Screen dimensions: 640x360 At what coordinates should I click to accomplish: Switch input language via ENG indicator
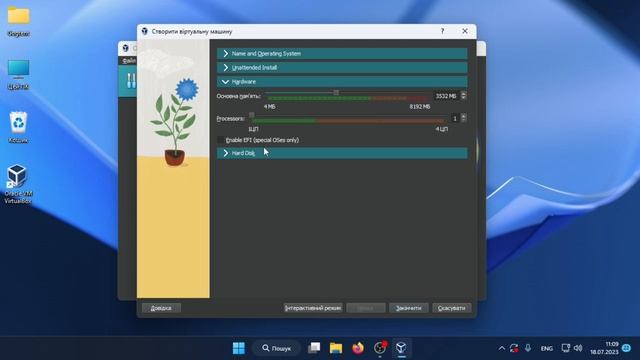click(x=547, y=348)
